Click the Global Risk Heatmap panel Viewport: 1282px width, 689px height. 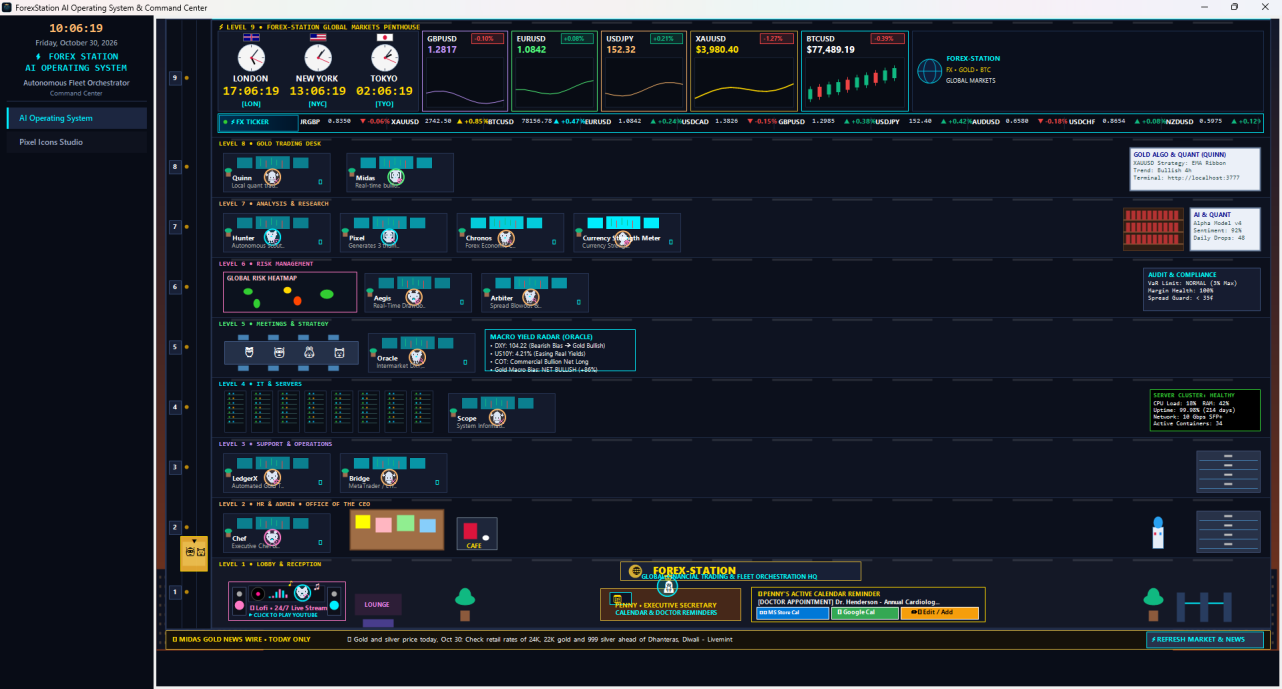(290, 292)
